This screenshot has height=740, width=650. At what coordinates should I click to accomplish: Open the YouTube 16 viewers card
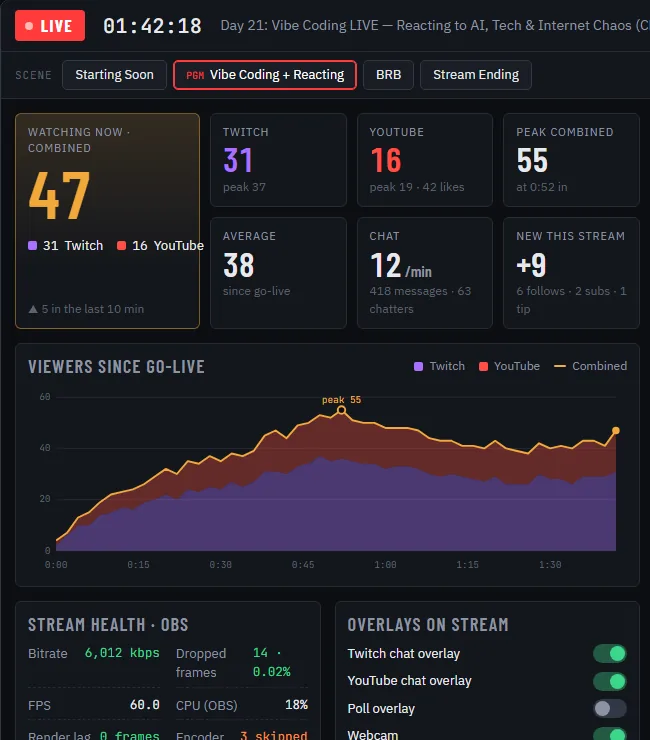[x=425, y=160]
